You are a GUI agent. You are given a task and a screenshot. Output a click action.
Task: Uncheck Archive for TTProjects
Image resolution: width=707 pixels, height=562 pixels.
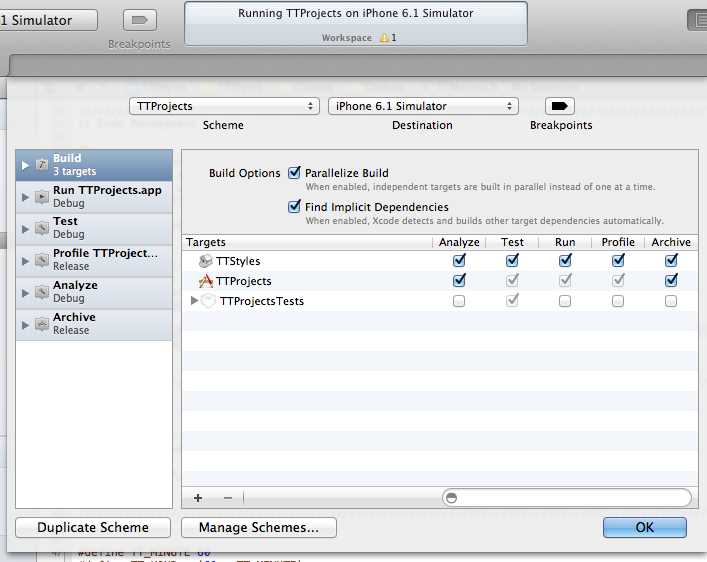point(671,280)
